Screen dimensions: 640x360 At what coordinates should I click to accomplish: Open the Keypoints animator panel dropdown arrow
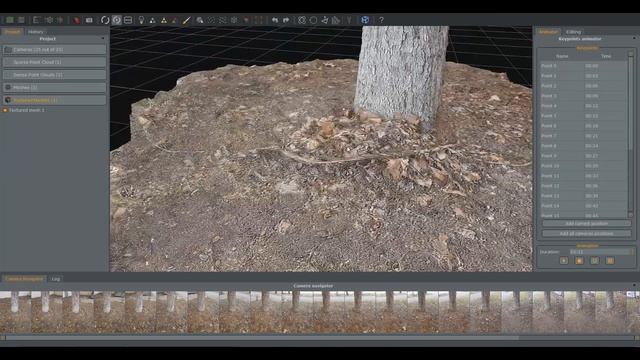634,39
